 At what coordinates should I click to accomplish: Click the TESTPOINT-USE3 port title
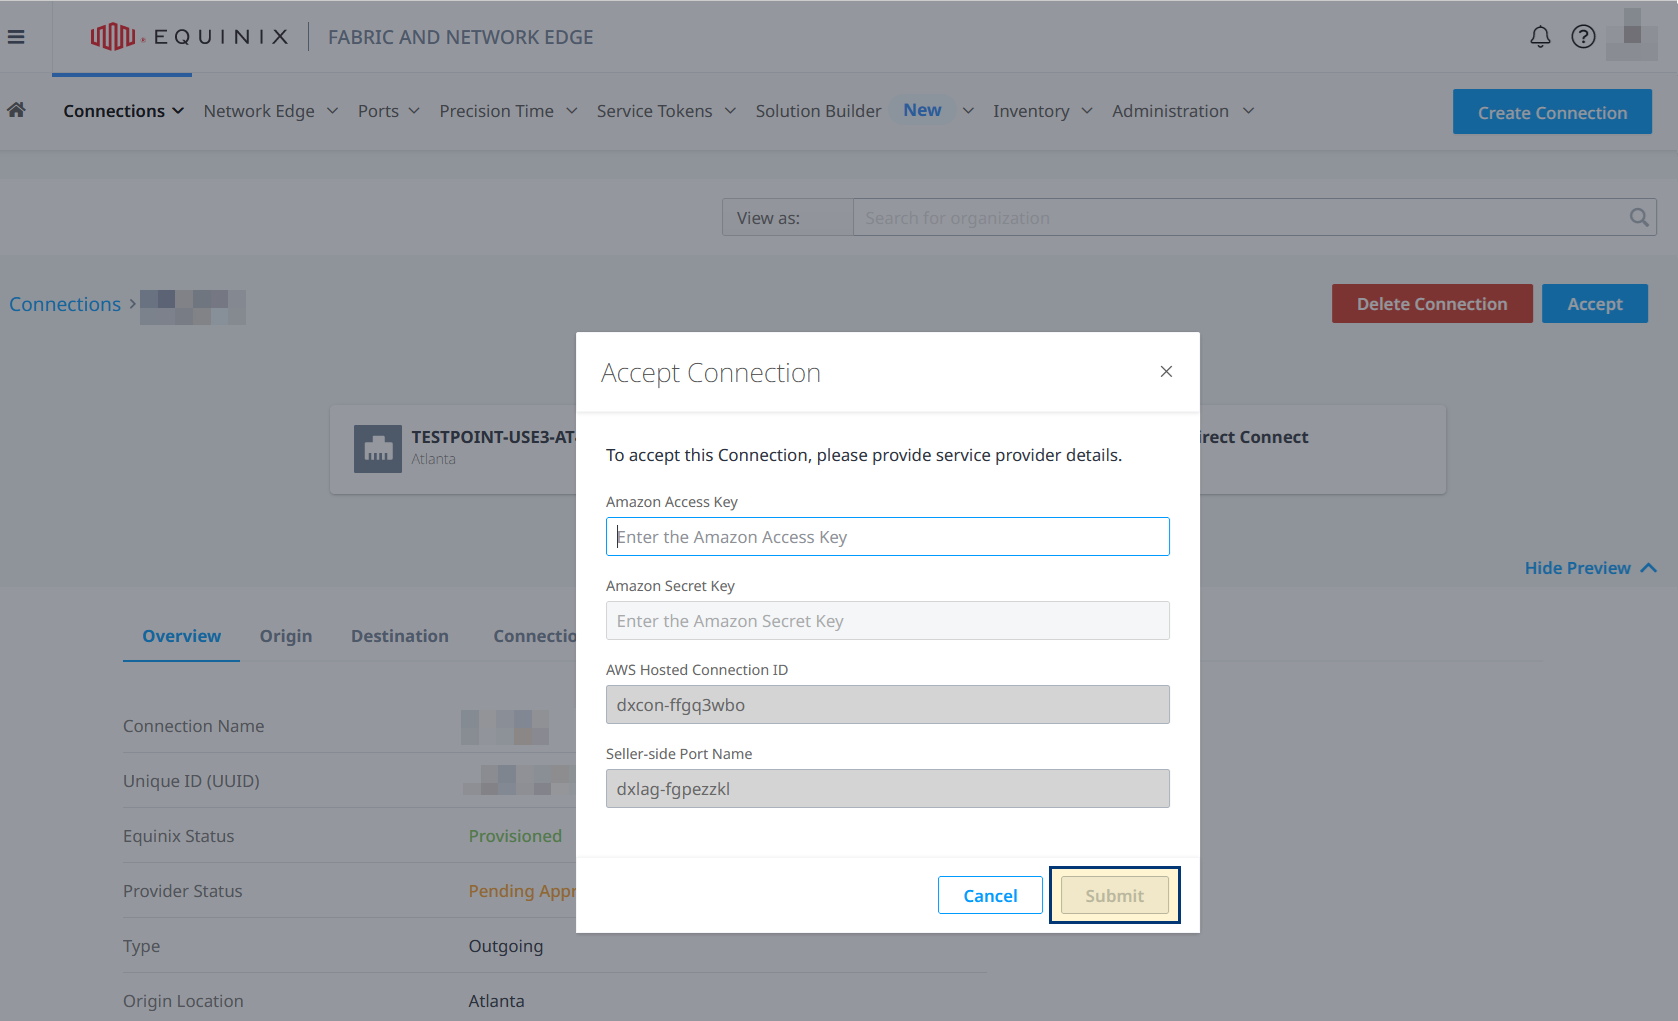[x=494, y=437]
